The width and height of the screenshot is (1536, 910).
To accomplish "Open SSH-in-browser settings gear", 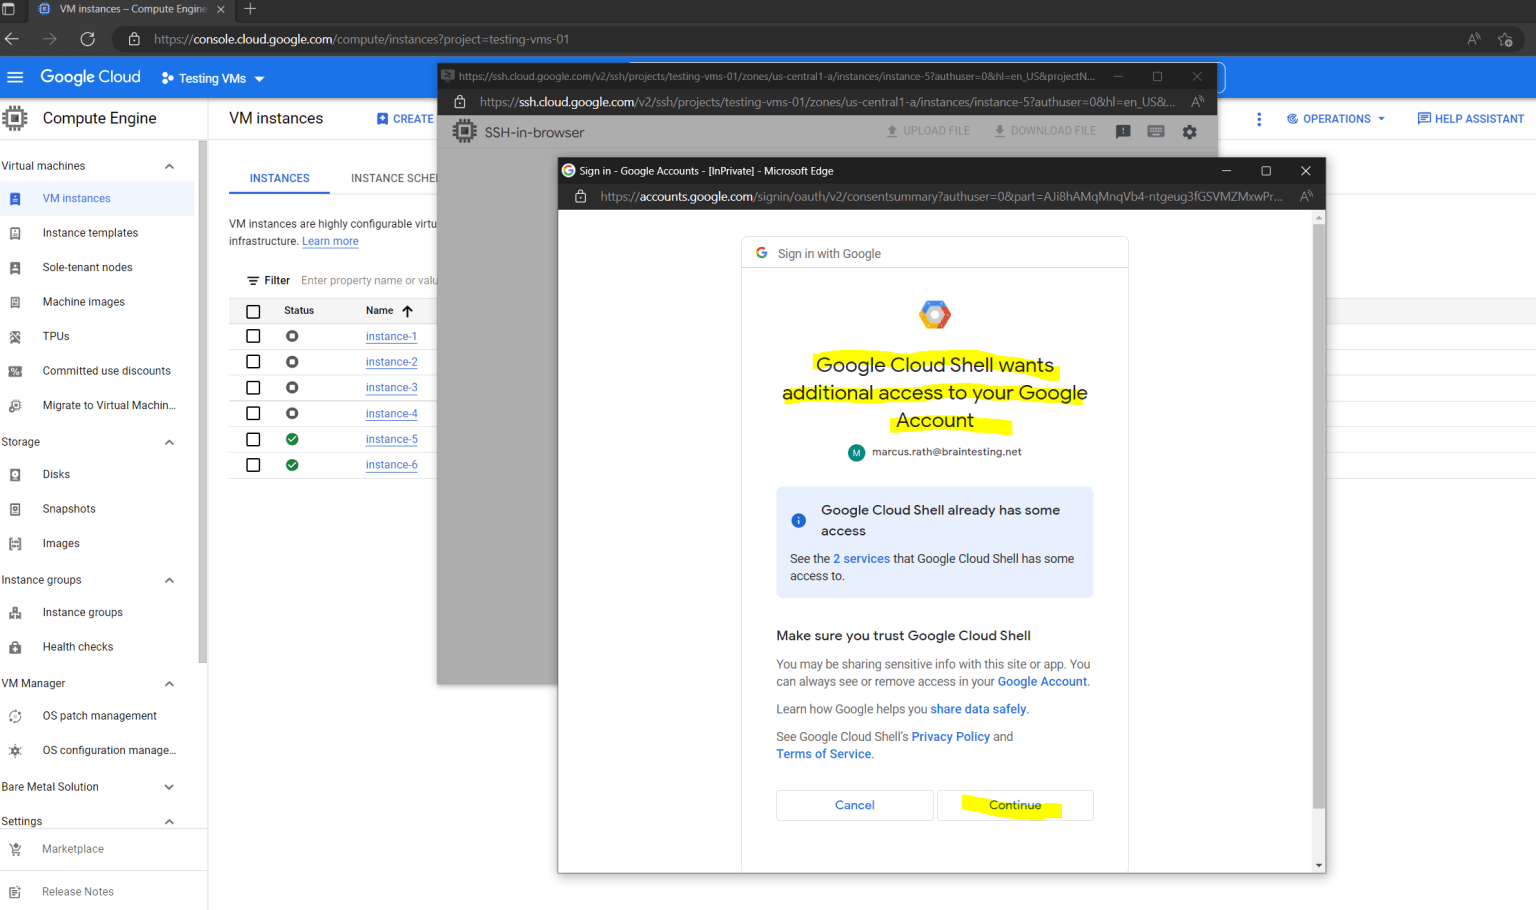I will pos(1189,131).
